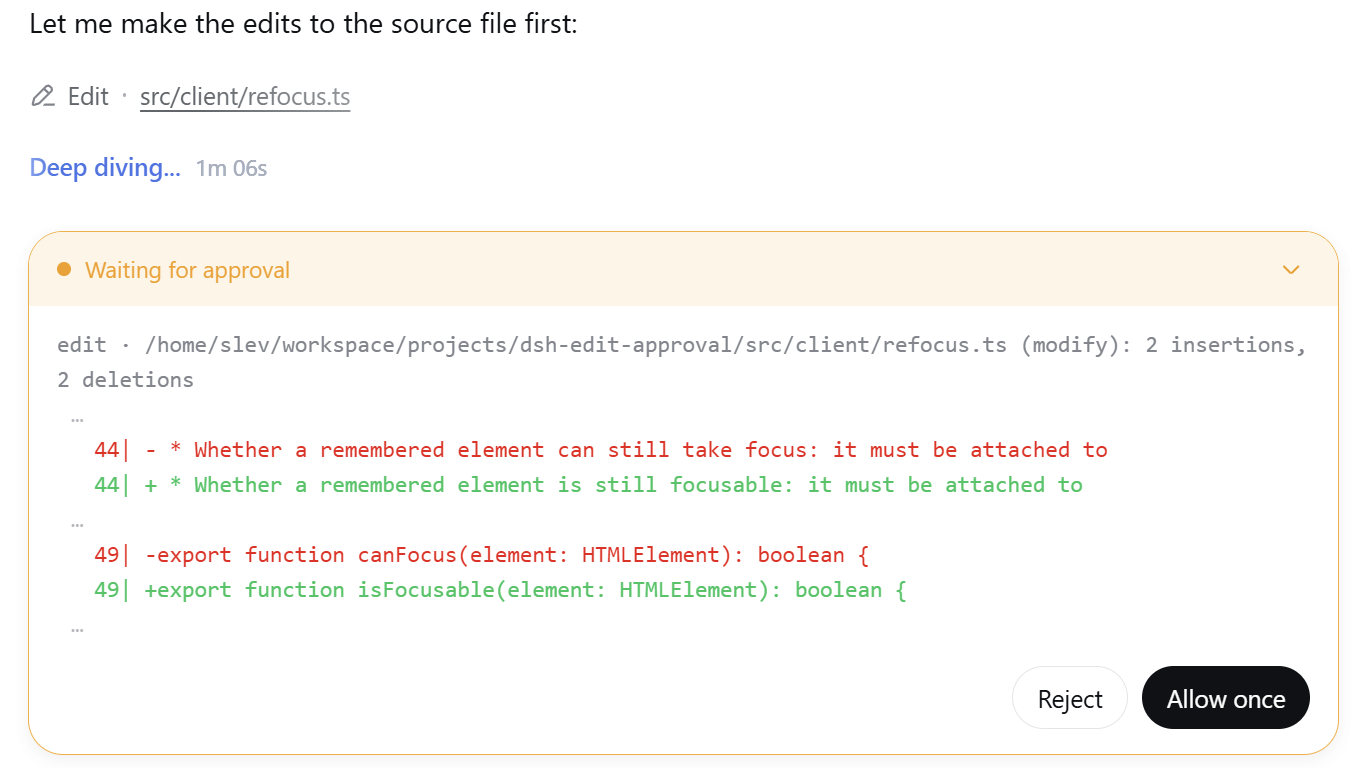Click the '2 deletions' text
The width and height of the screenshot is (1366, 768).
tap(126, 380)
